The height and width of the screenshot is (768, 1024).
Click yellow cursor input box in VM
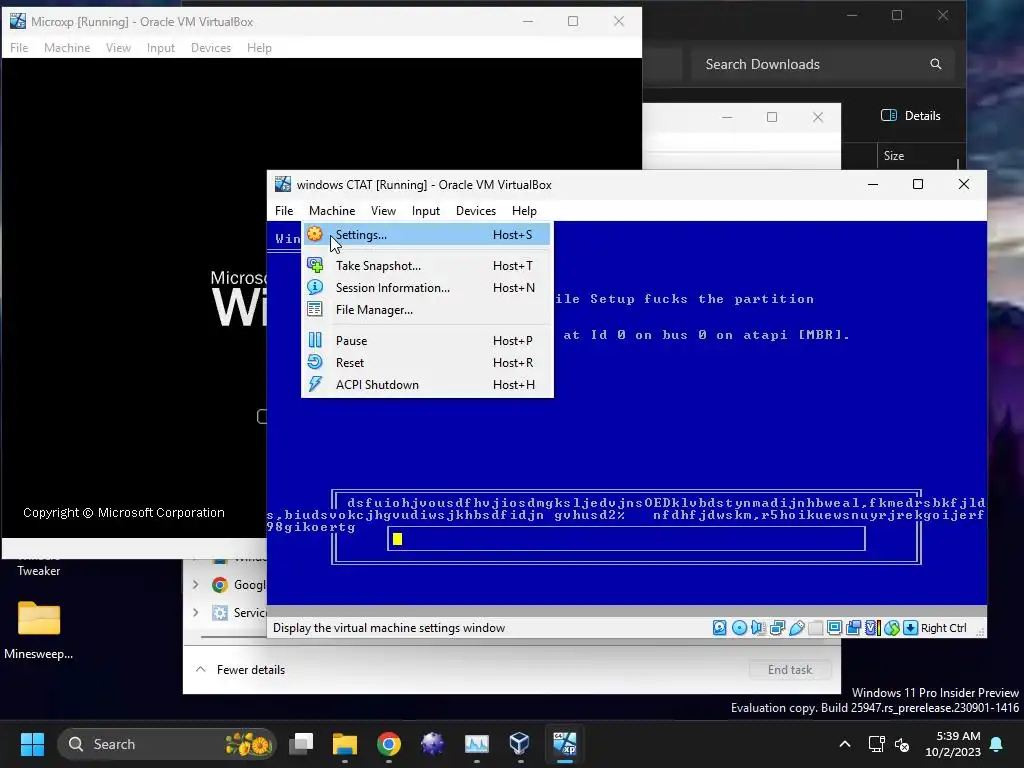pos(626,539)
